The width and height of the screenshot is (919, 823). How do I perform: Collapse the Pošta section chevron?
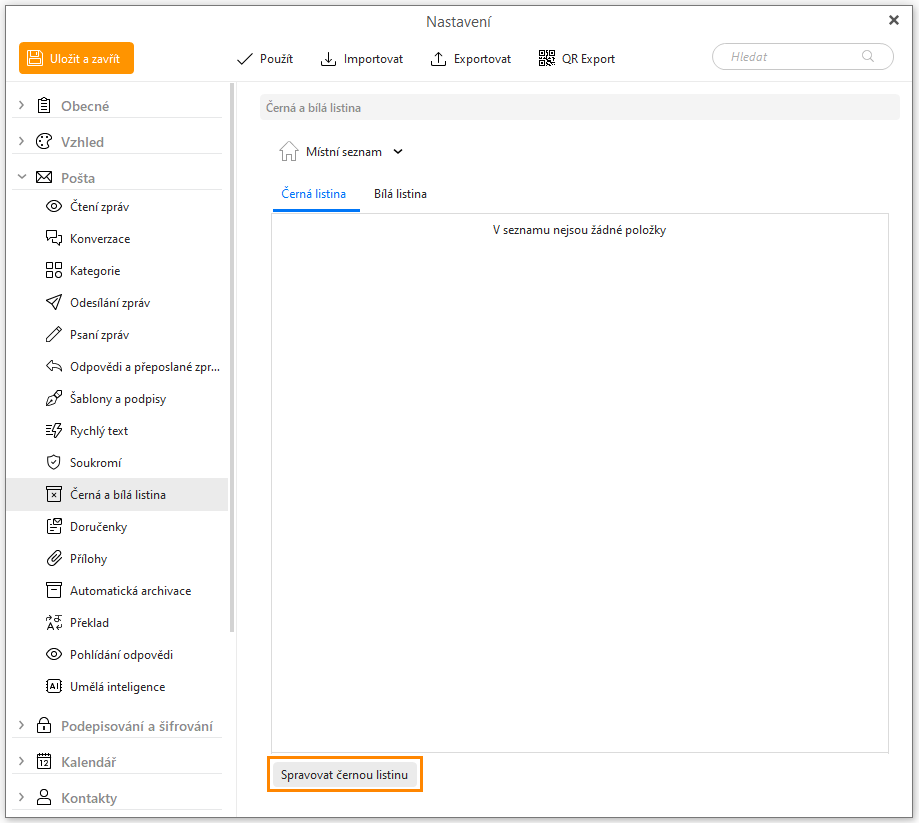22,177
